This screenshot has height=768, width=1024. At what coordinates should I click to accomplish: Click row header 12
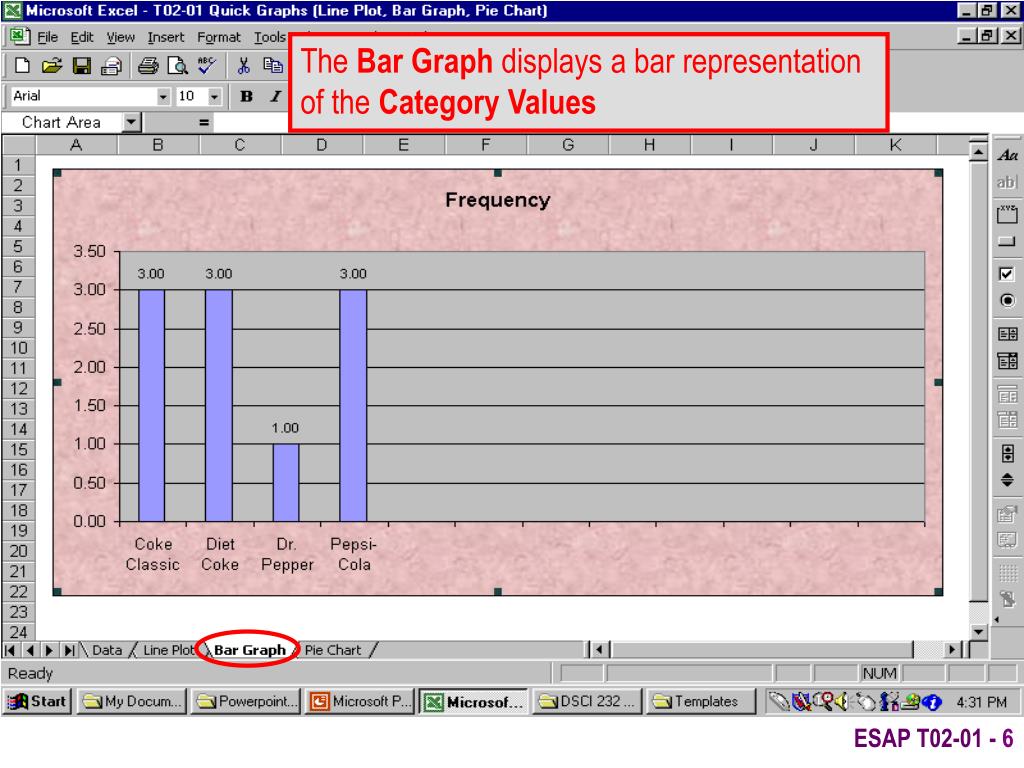19,389
